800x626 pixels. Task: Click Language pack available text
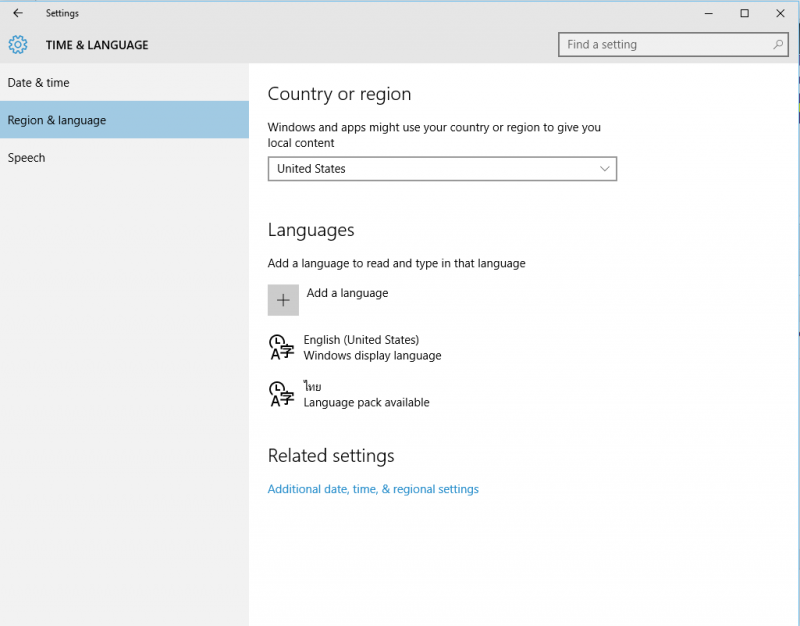tap(366, 403)
